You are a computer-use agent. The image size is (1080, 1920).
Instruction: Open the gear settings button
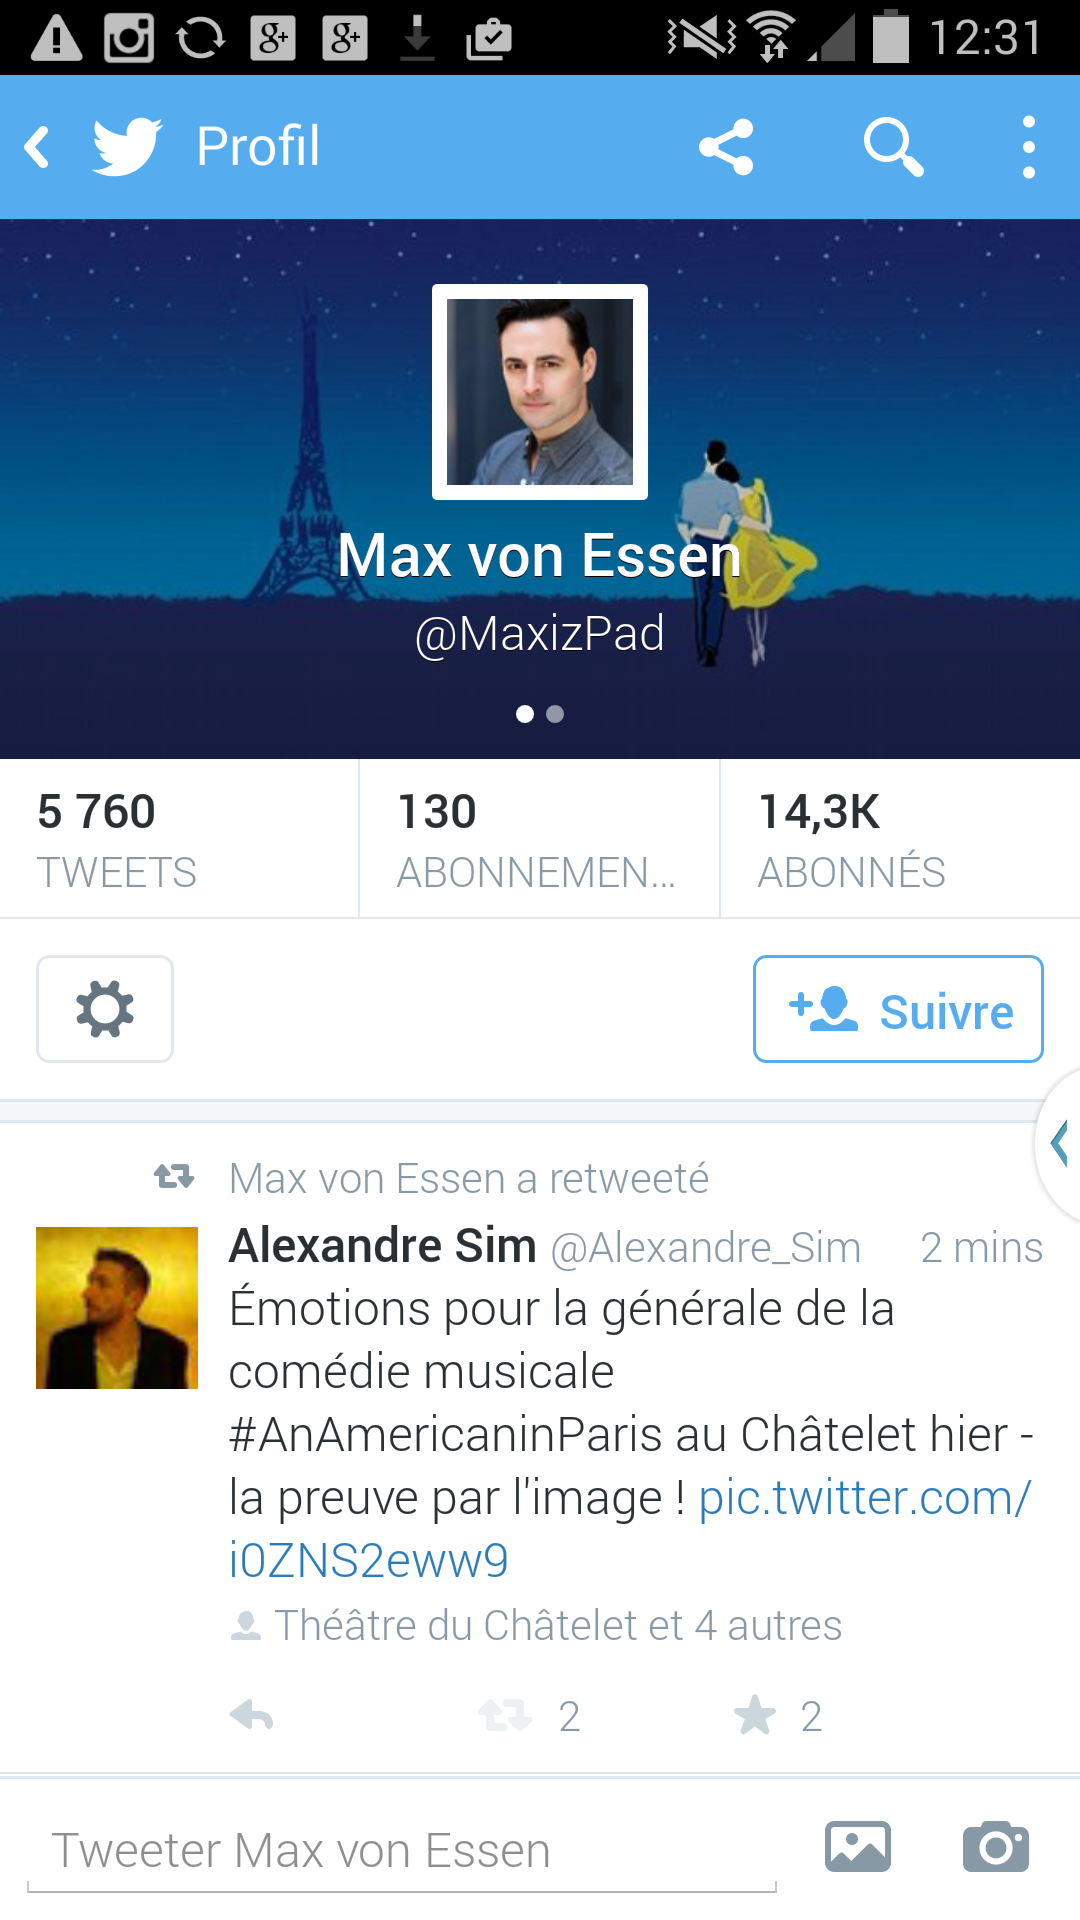105,1009
